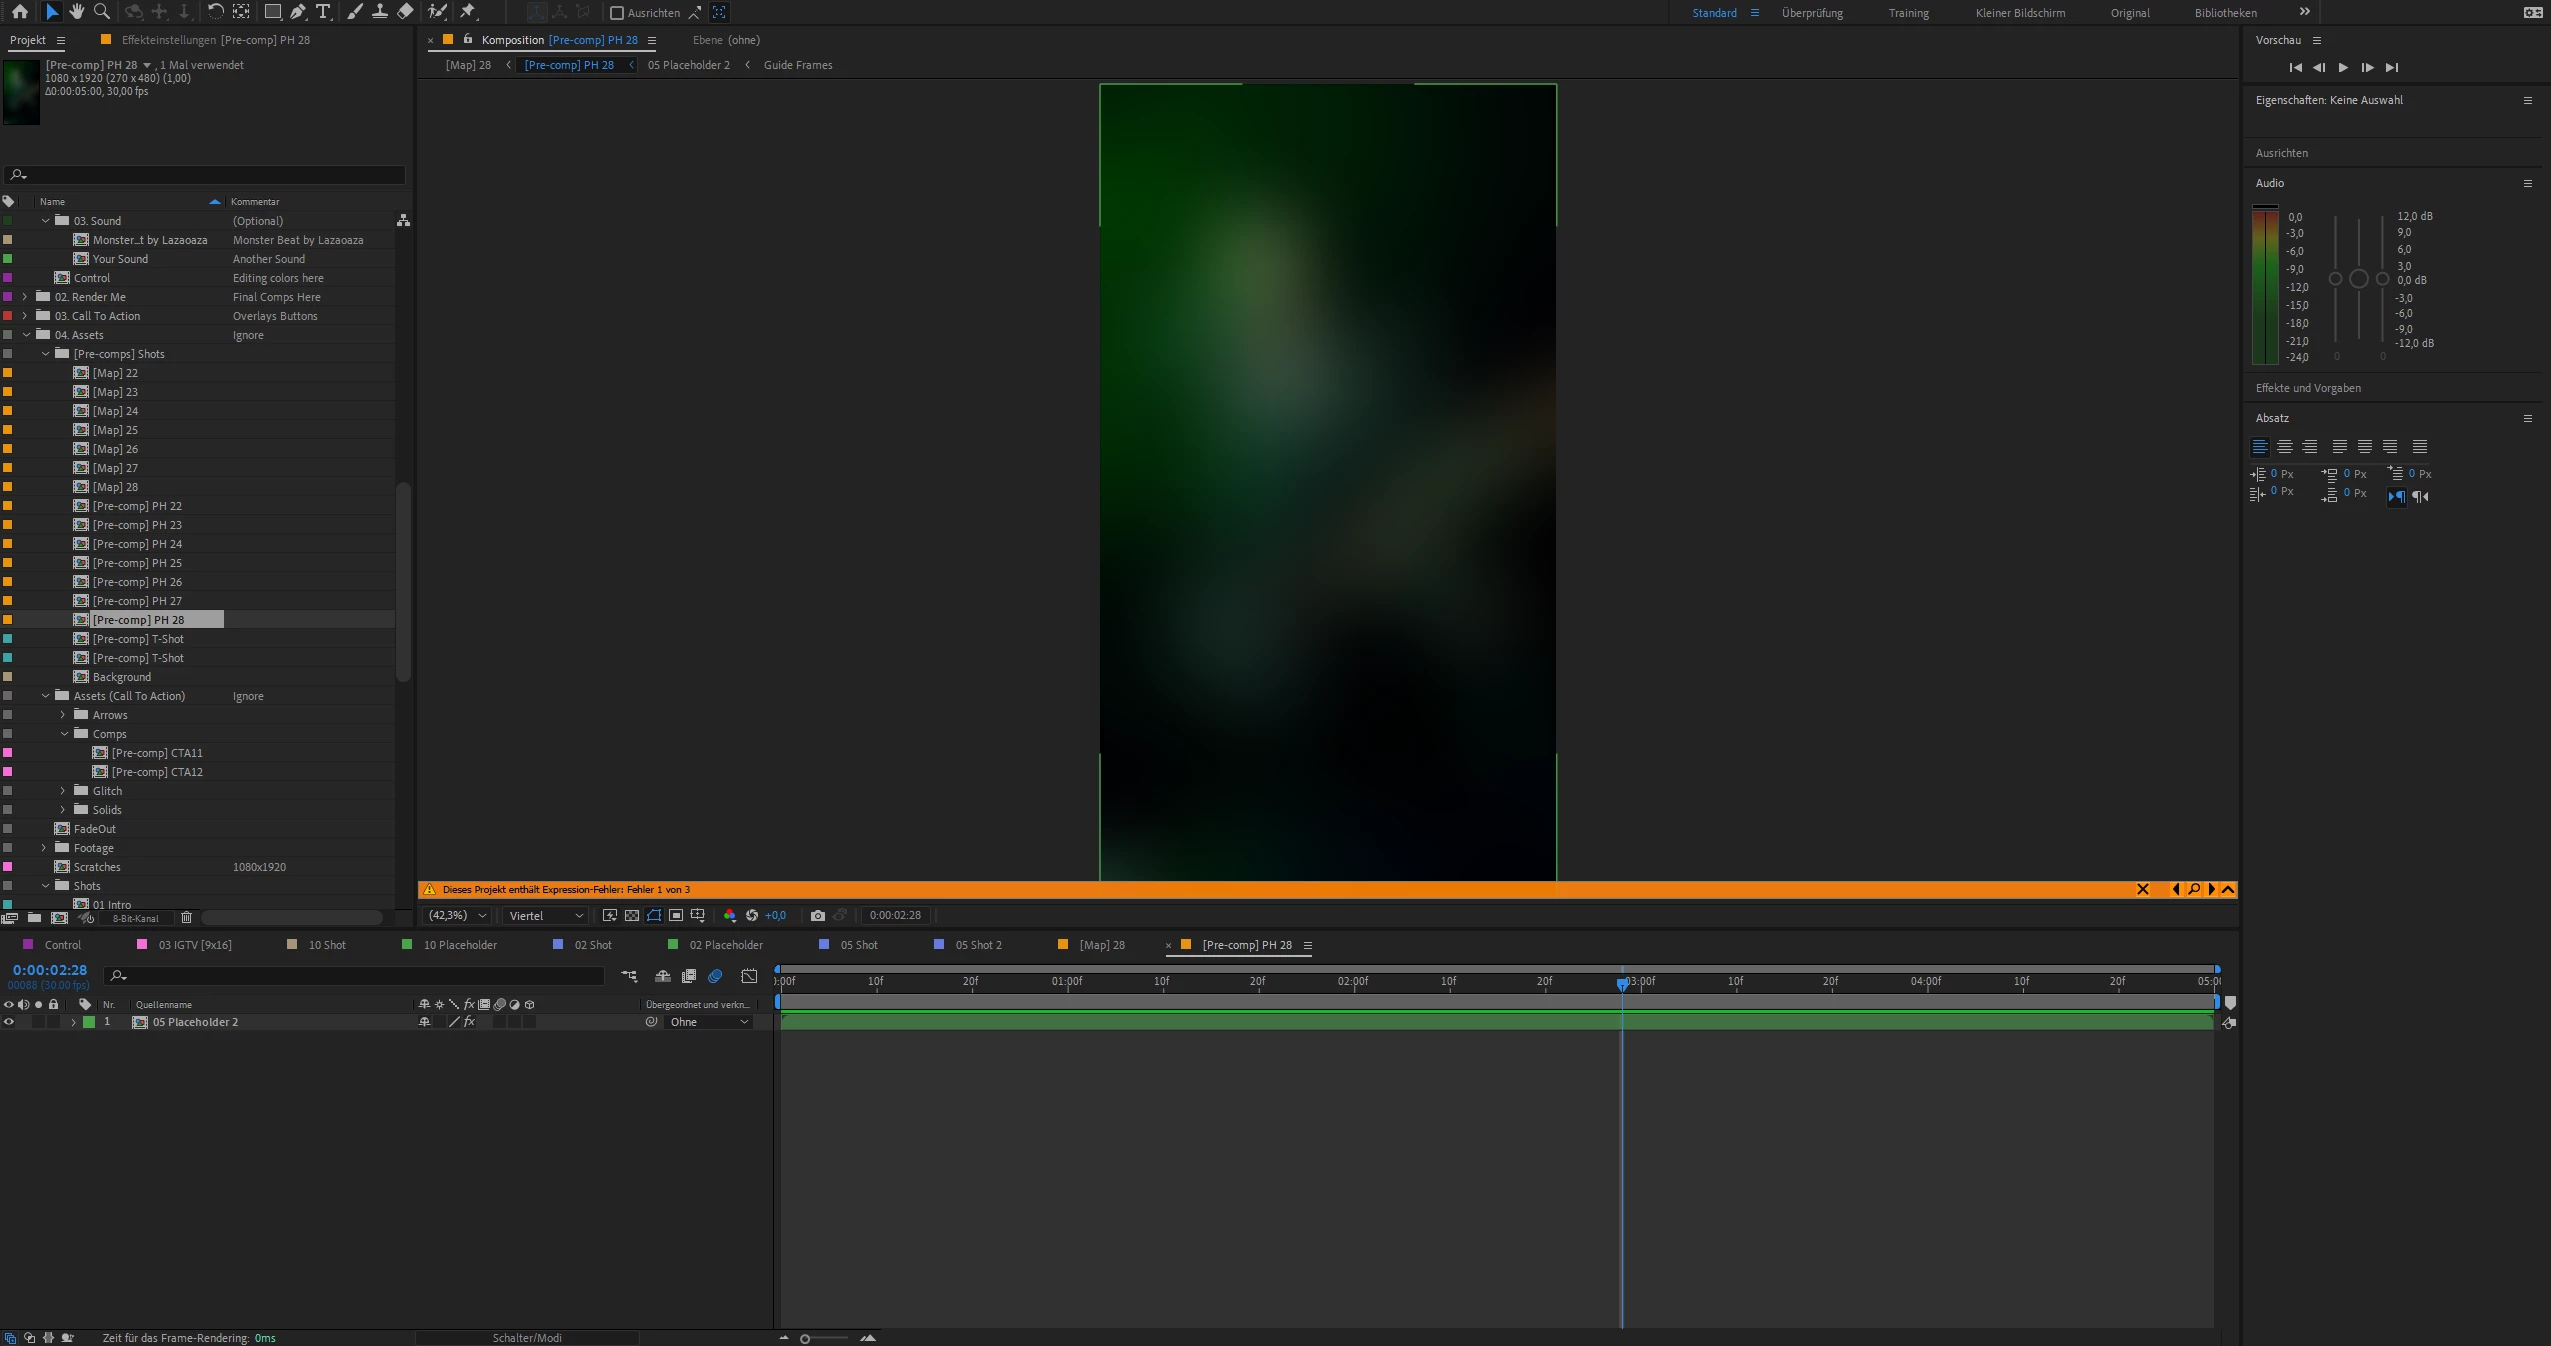Screen dimensions: 2551x1346
Task: Click the Puppet Pin tool
Action: pos(468,12)
